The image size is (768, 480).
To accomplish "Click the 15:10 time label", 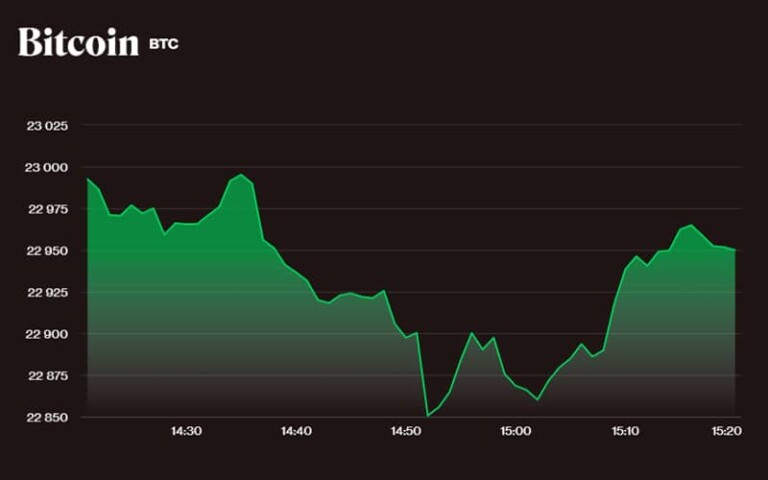I will click(625, 431).
